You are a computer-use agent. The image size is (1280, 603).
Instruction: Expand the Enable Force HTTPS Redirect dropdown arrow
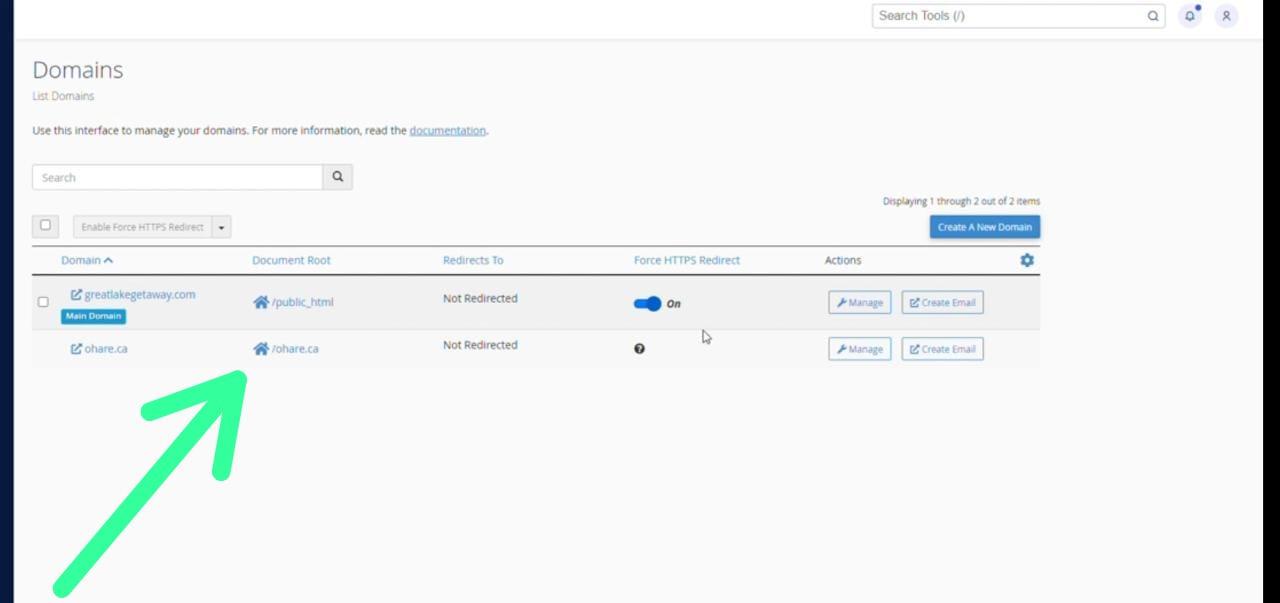pyautogui.click(x=221, y=227)
